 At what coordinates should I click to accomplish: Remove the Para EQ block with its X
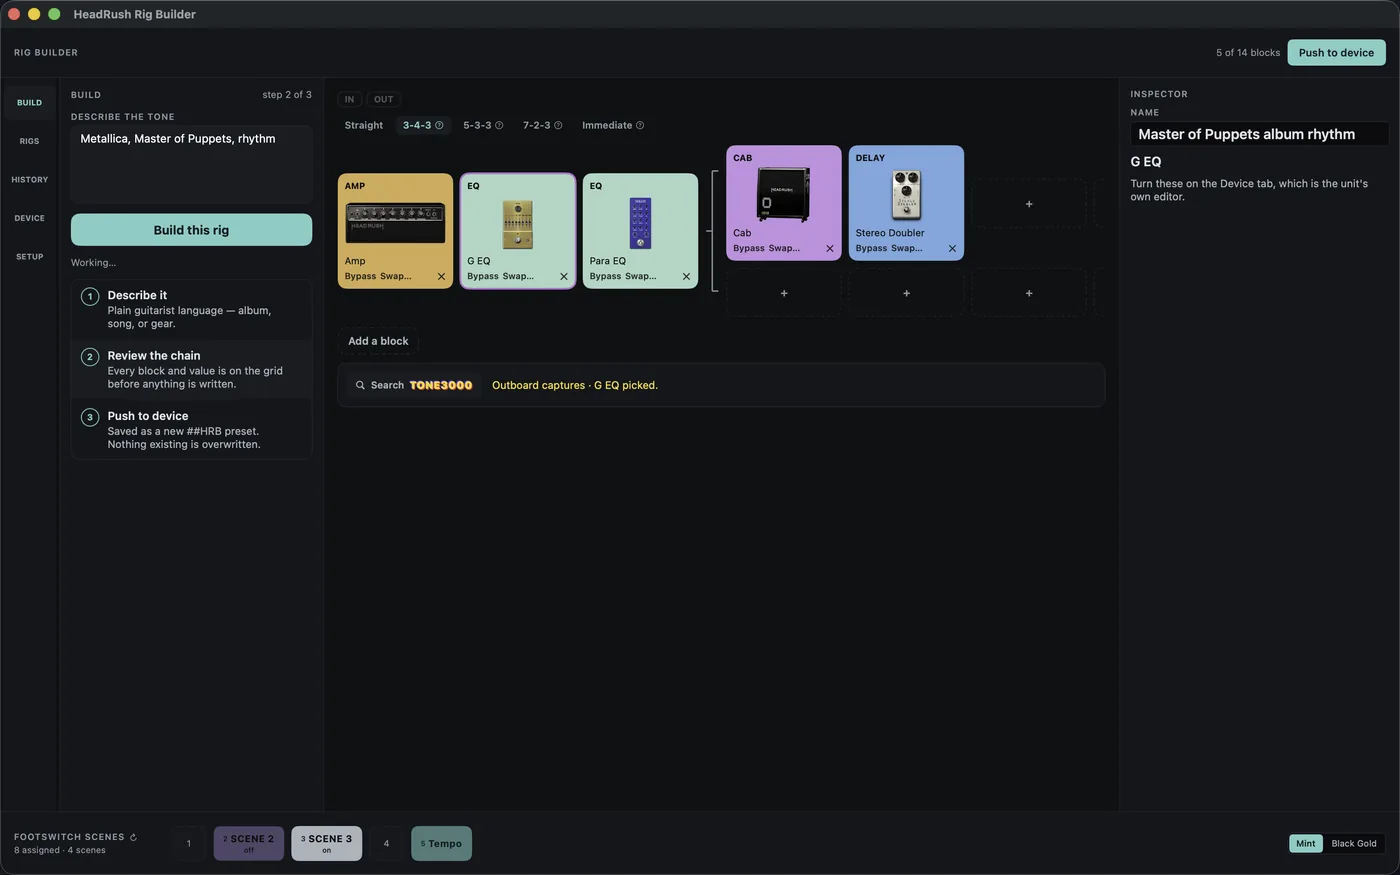(x=686, y=277)
